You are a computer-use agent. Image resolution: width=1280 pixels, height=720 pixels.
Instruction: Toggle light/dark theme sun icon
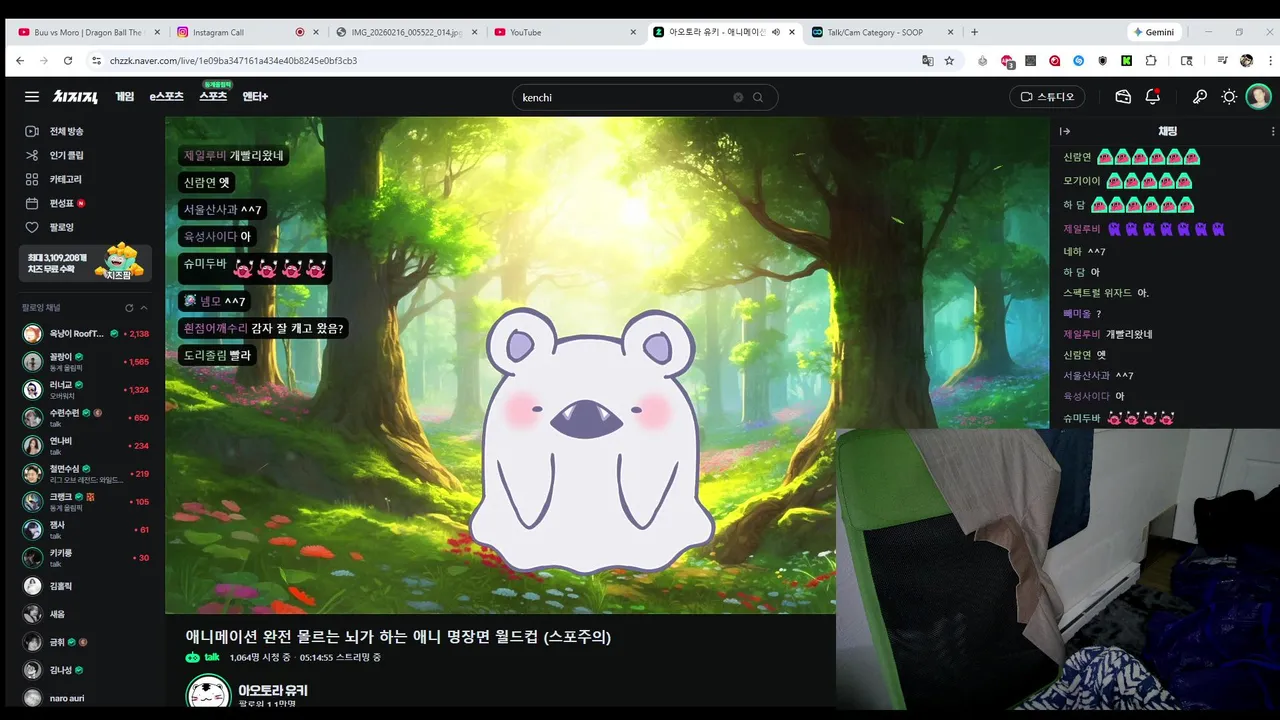tap(1229, 97)
